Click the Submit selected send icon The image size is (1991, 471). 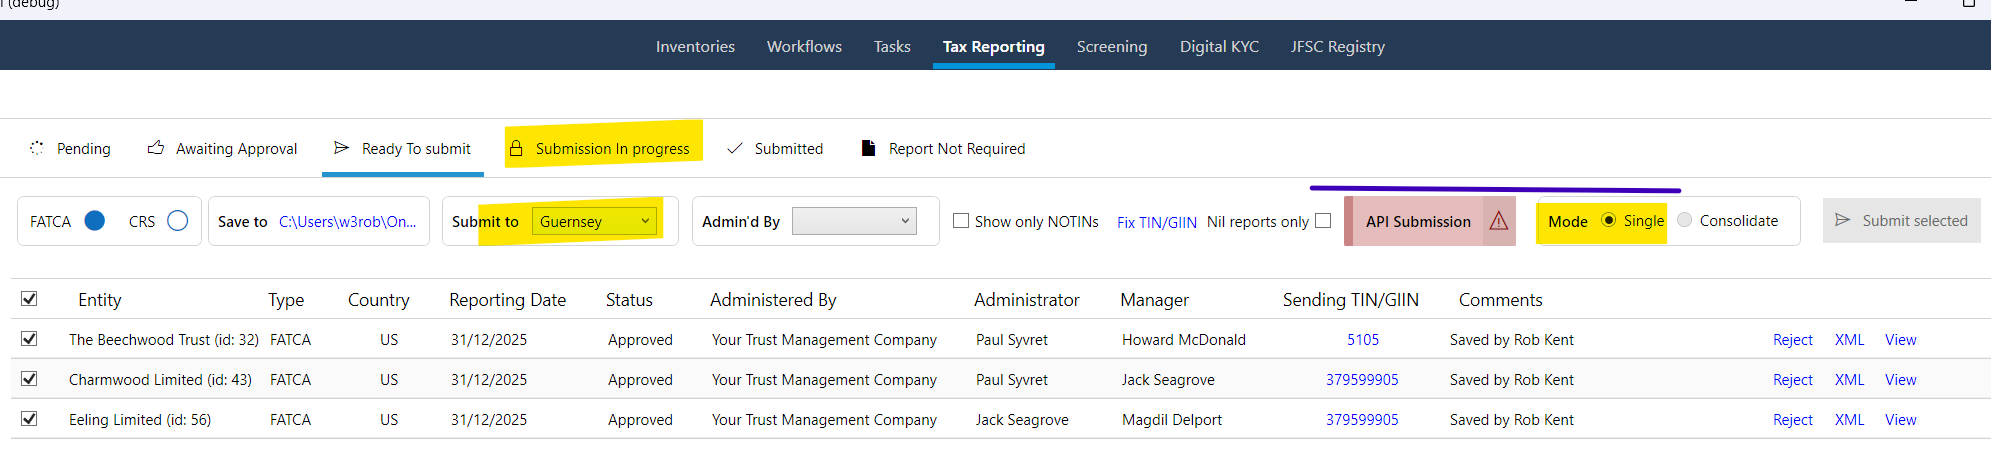pyautogui.click(x=1842, y=220)
